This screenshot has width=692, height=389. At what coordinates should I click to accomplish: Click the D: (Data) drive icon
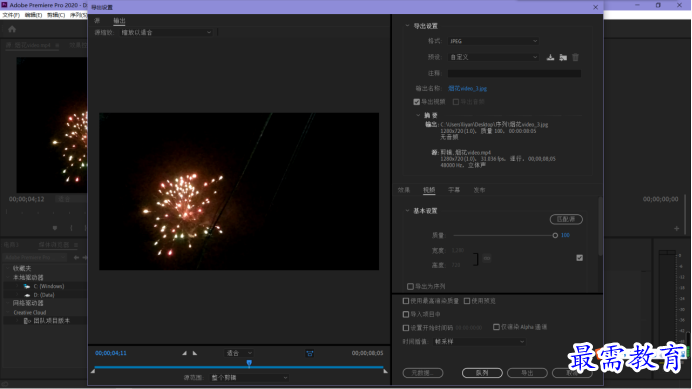click(x=27, y=295)
